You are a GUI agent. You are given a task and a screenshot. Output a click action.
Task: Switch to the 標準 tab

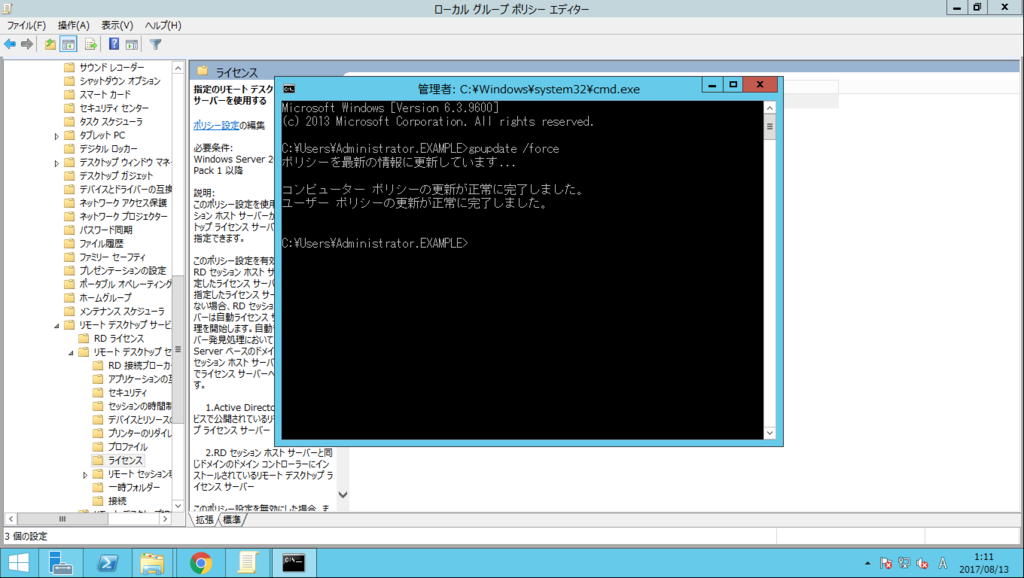[232, 520]
